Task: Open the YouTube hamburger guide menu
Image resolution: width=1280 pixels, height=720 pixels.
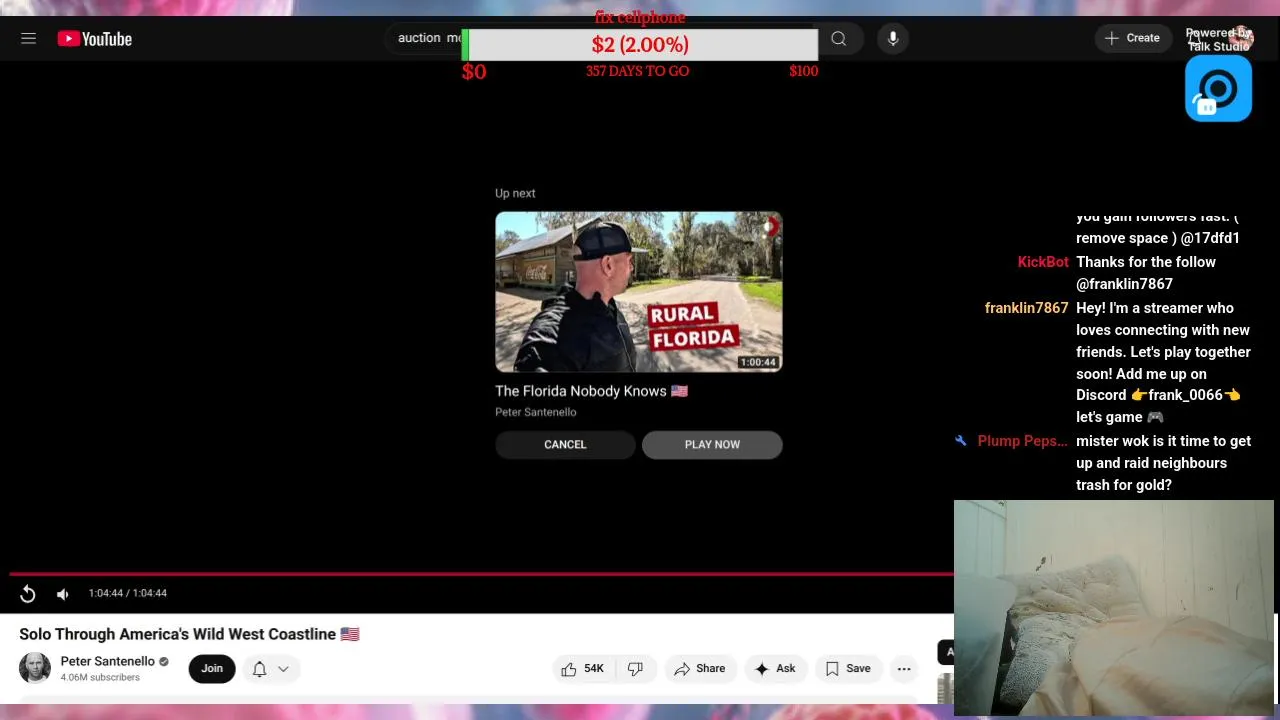Action: coord(28,38)
